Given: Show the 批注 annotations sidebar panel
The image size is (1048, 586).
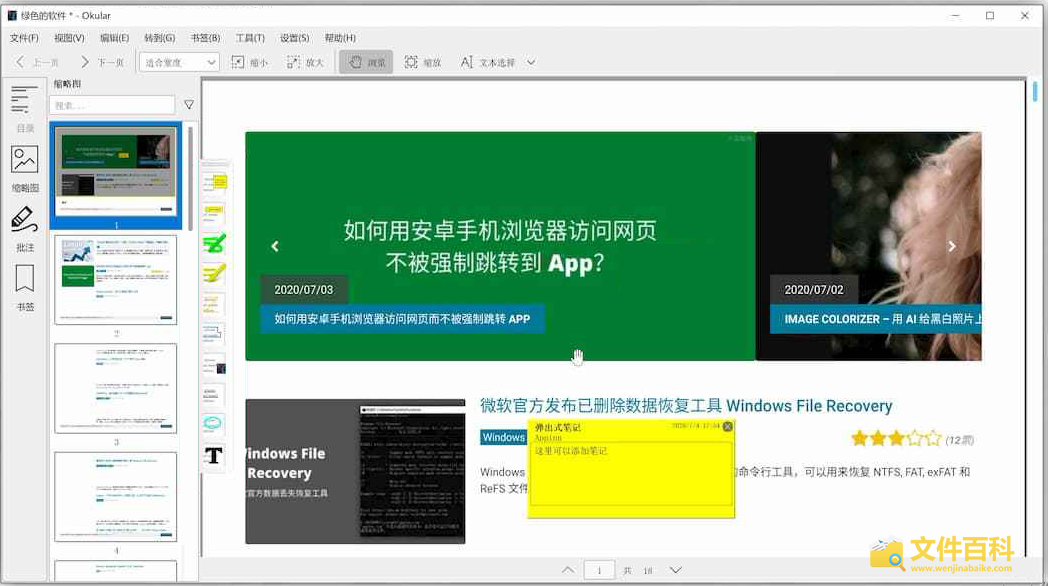Looking at the screenshot, I should click(x=25, y=229).
